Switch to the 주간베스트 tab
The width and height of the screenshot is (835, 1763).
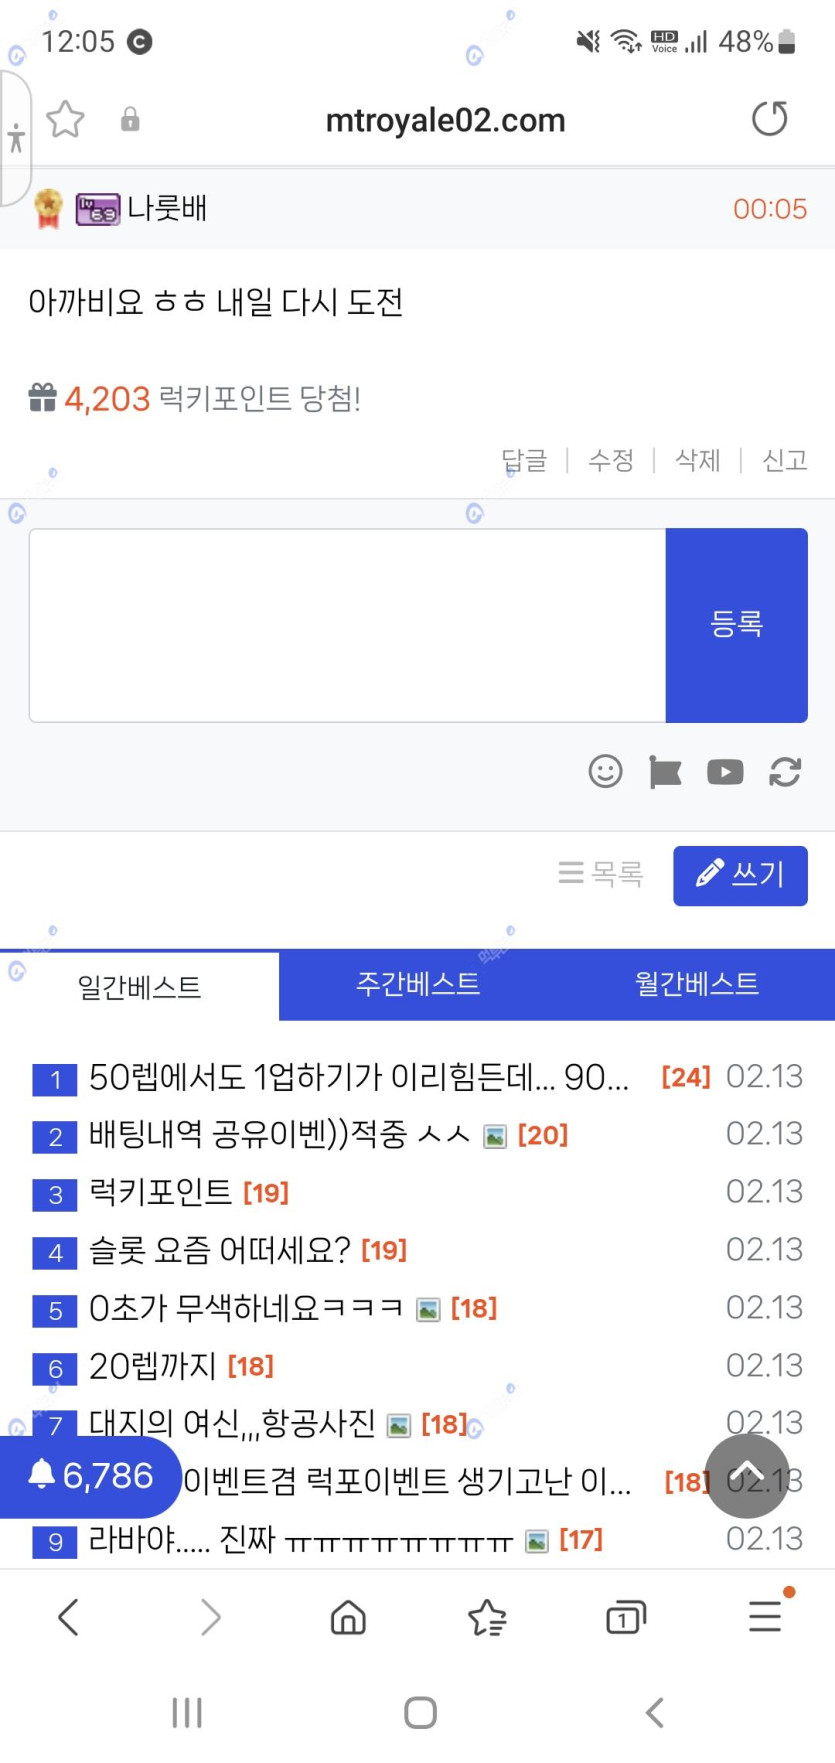click(x=418, y=985)
